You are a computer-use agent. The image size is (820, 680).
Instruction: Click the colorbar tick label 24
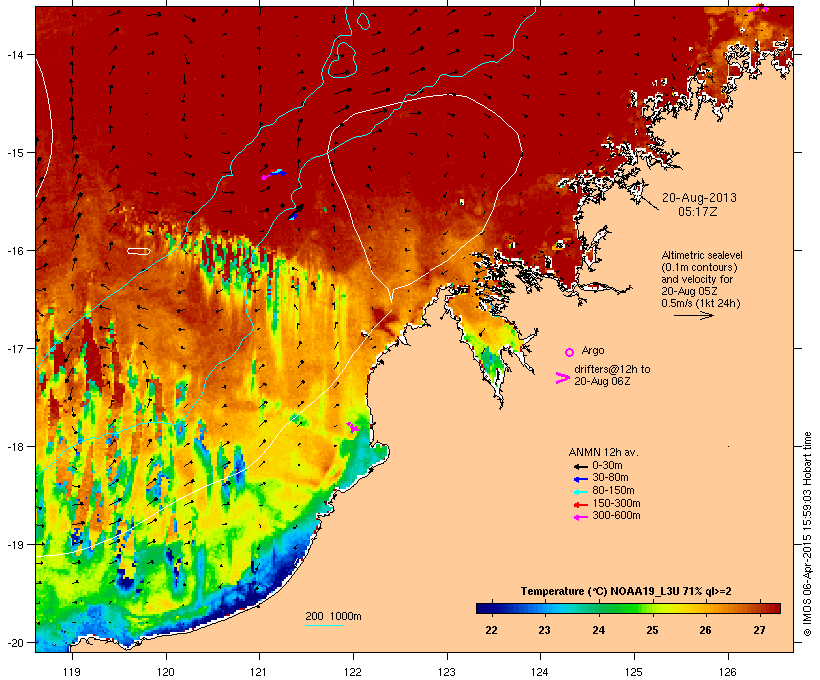[x=599, y=630]
